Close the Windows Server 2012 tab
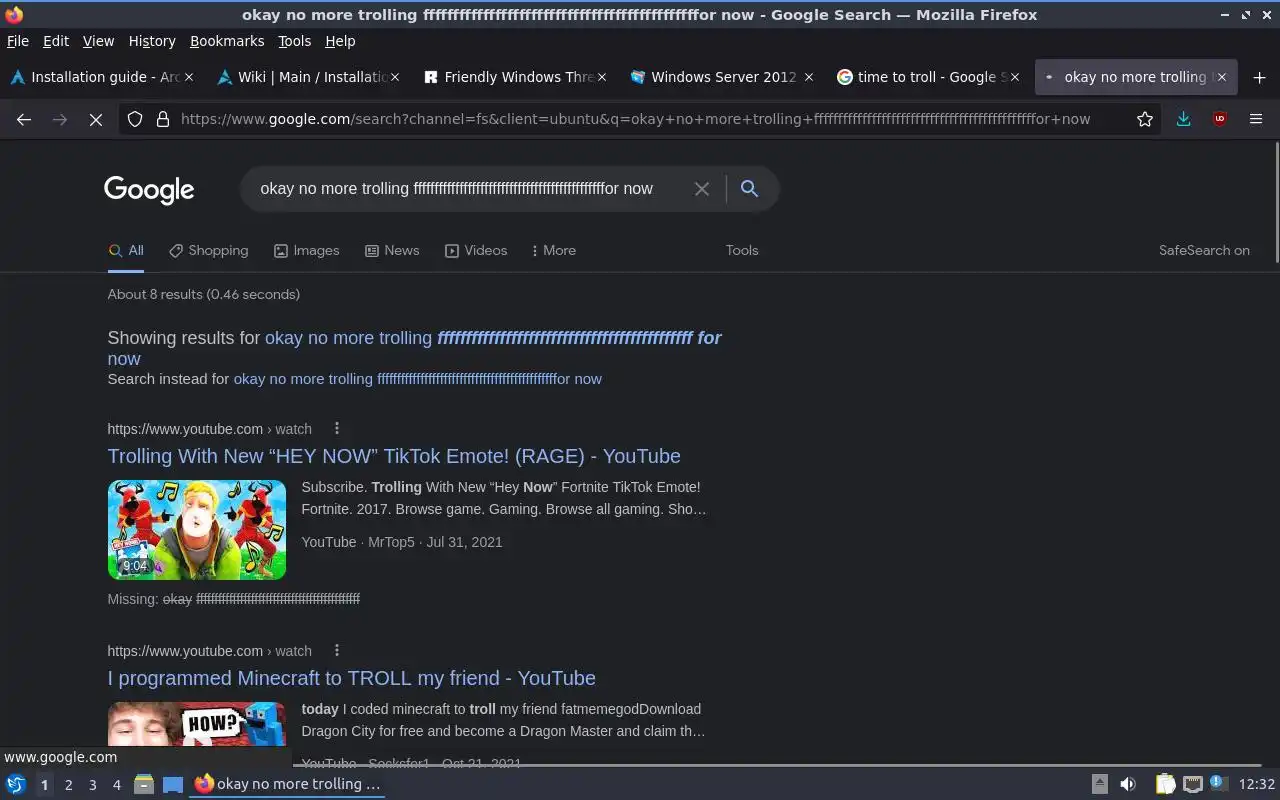The width and height of the screenshot is (1280, 800). [x=809, y=77]
